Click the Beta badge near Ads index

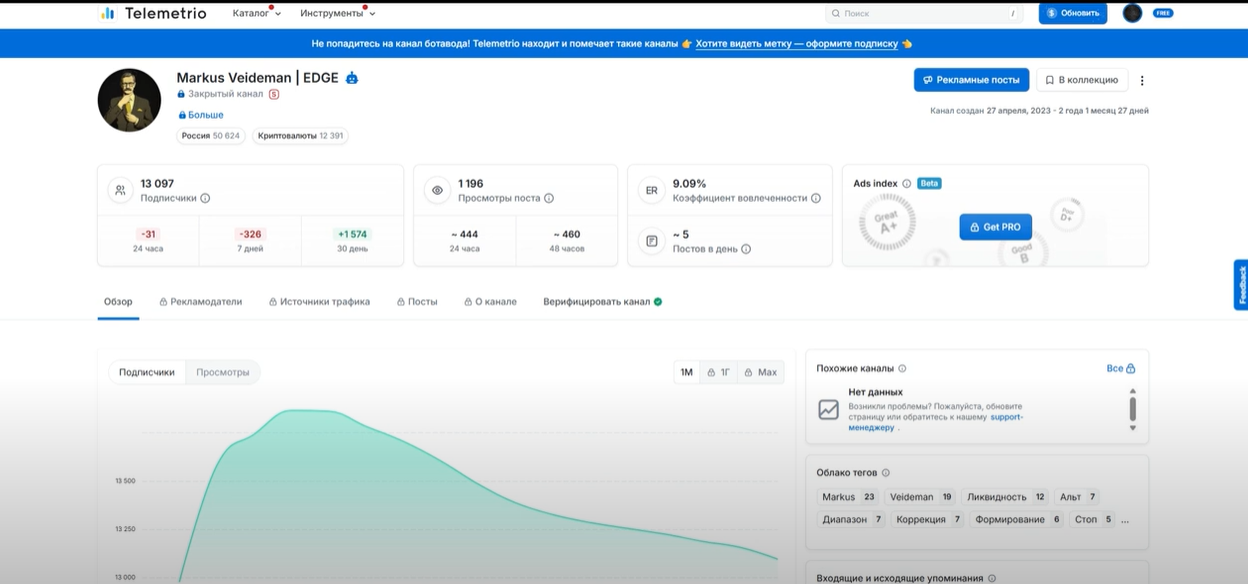tap(929, 184)
